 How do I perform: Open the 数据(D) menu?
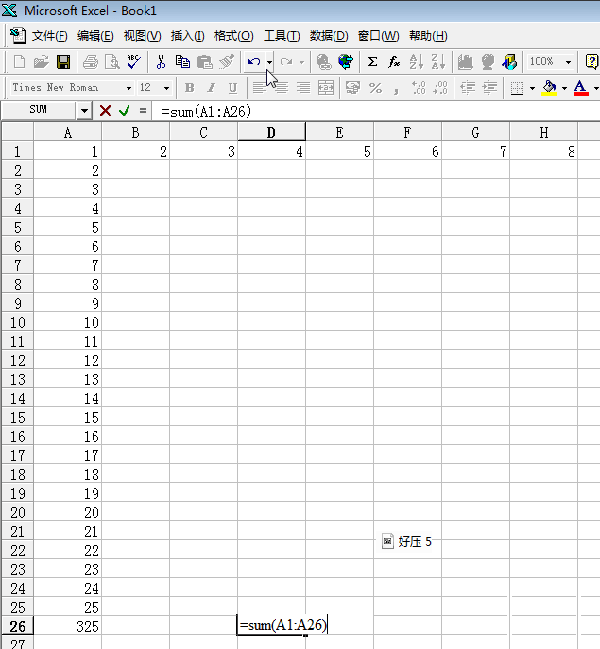coord(329,36)
